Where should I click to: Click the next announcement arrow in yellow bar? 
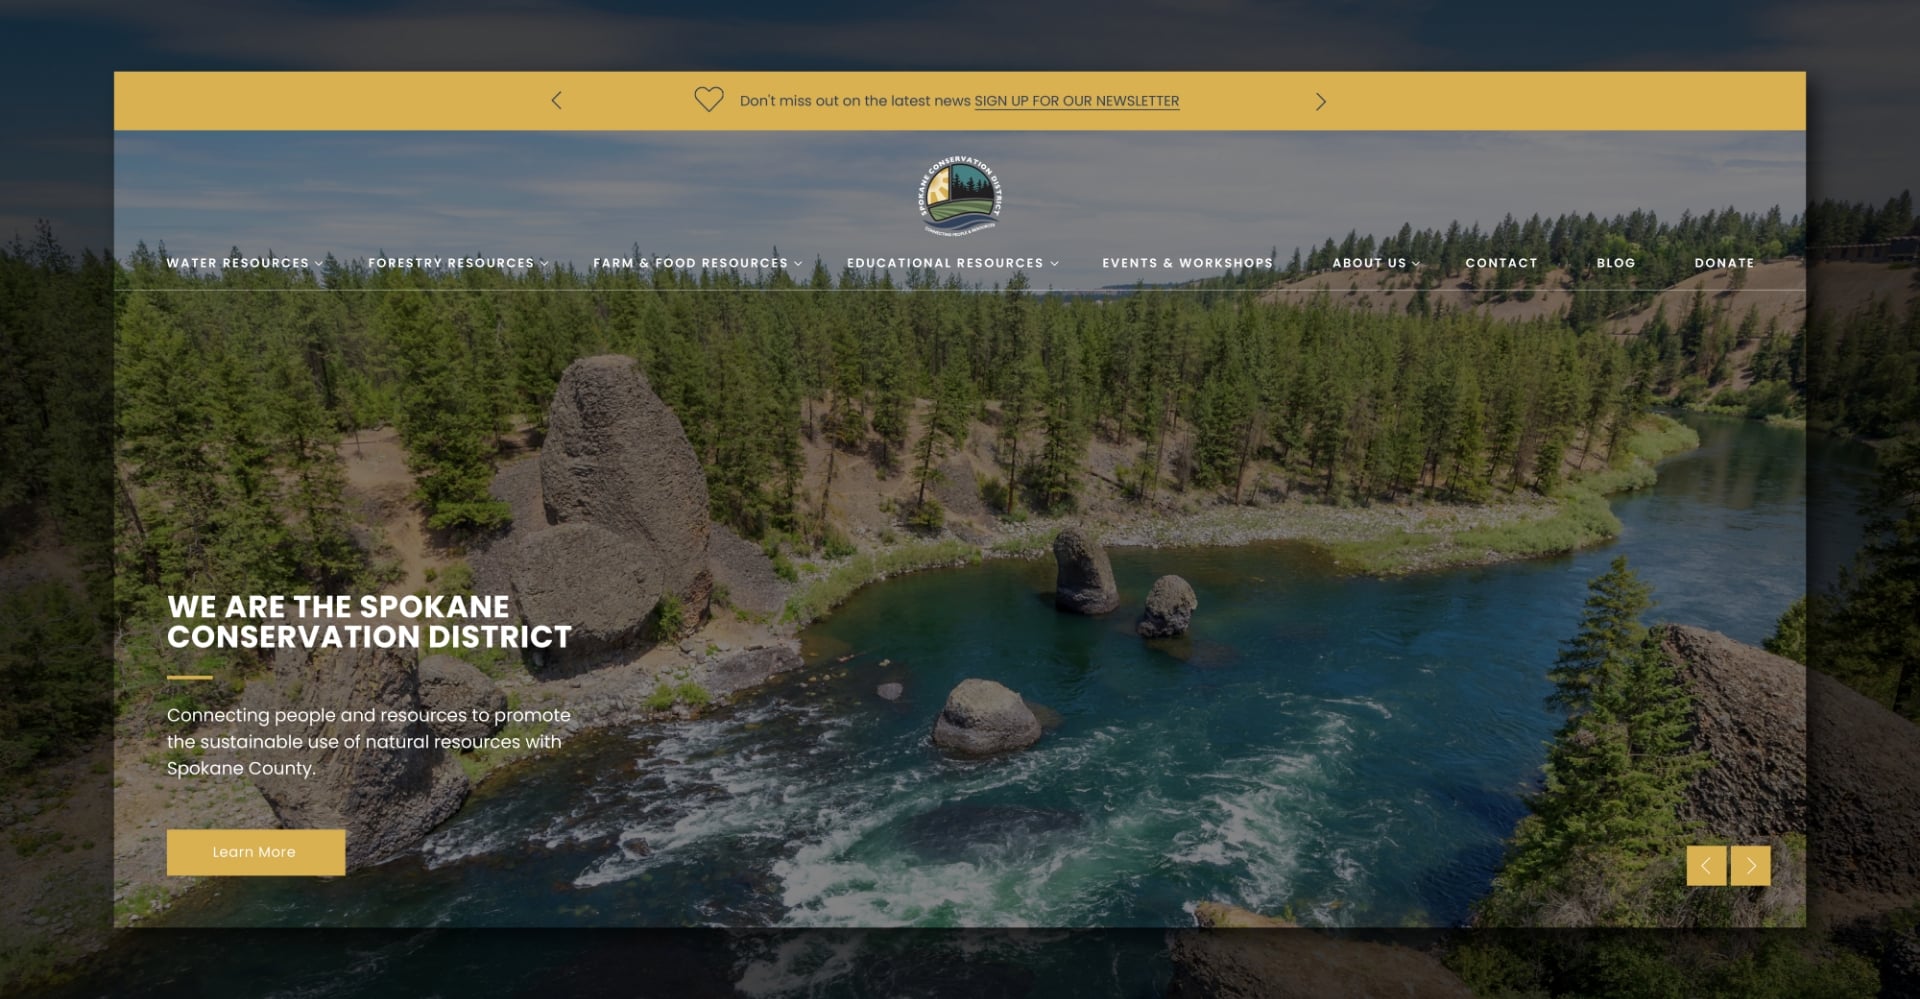click(x=1320, y=102)
